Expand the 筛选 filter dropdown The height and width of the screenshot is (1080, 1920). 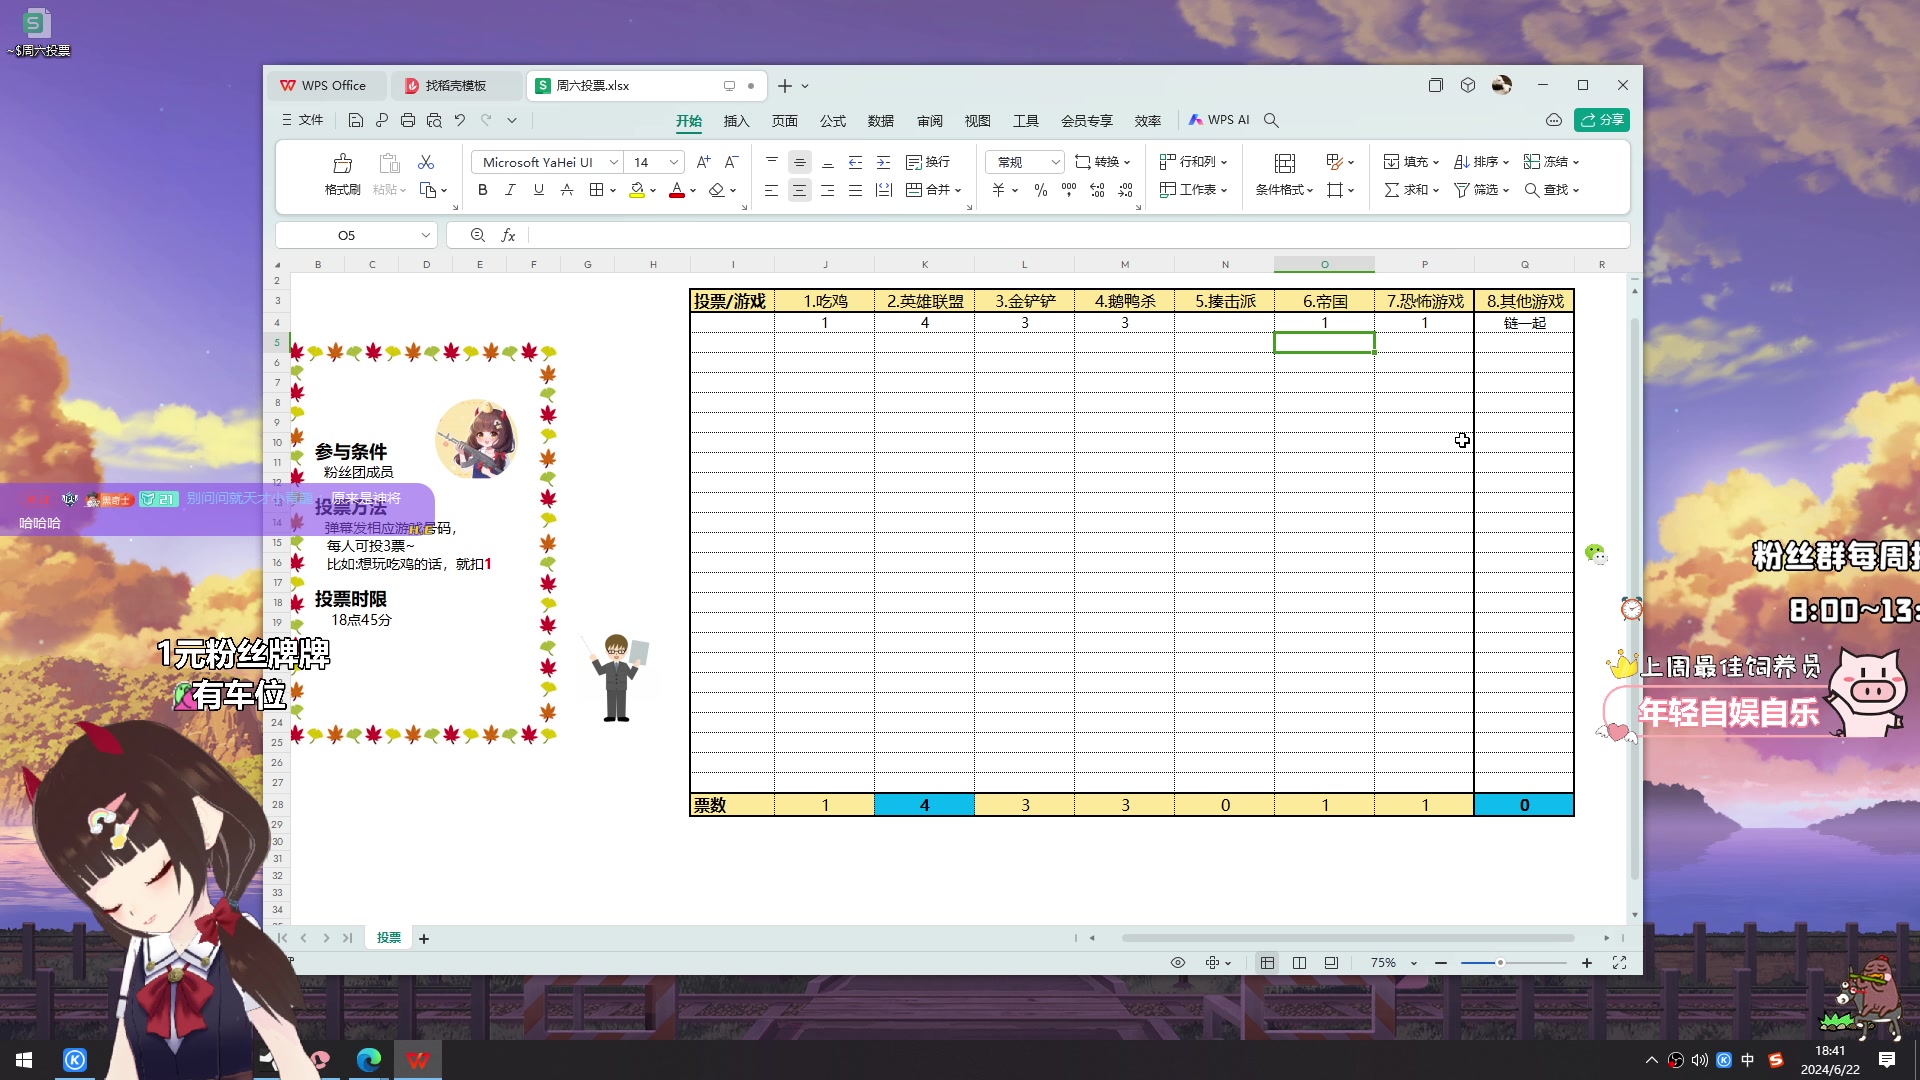(1506, 190)
